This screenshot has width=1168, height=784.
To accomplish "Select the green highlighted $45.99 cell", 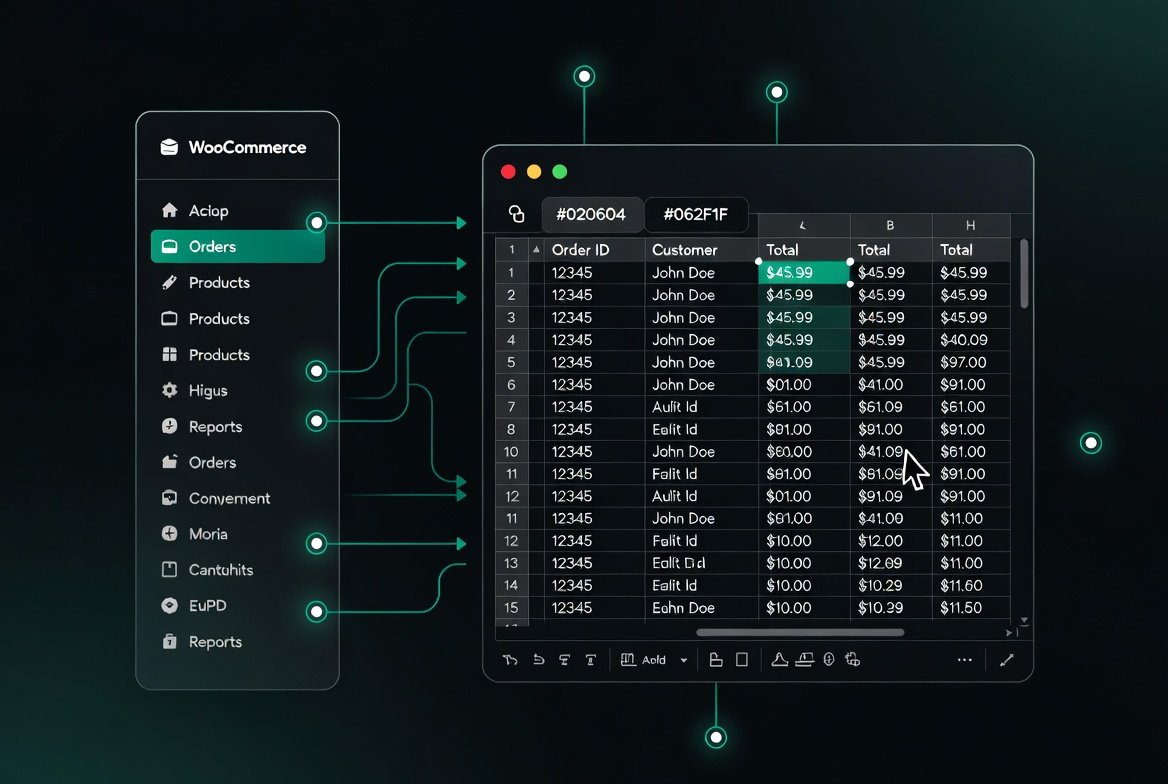I will click(x=804, y=272).
